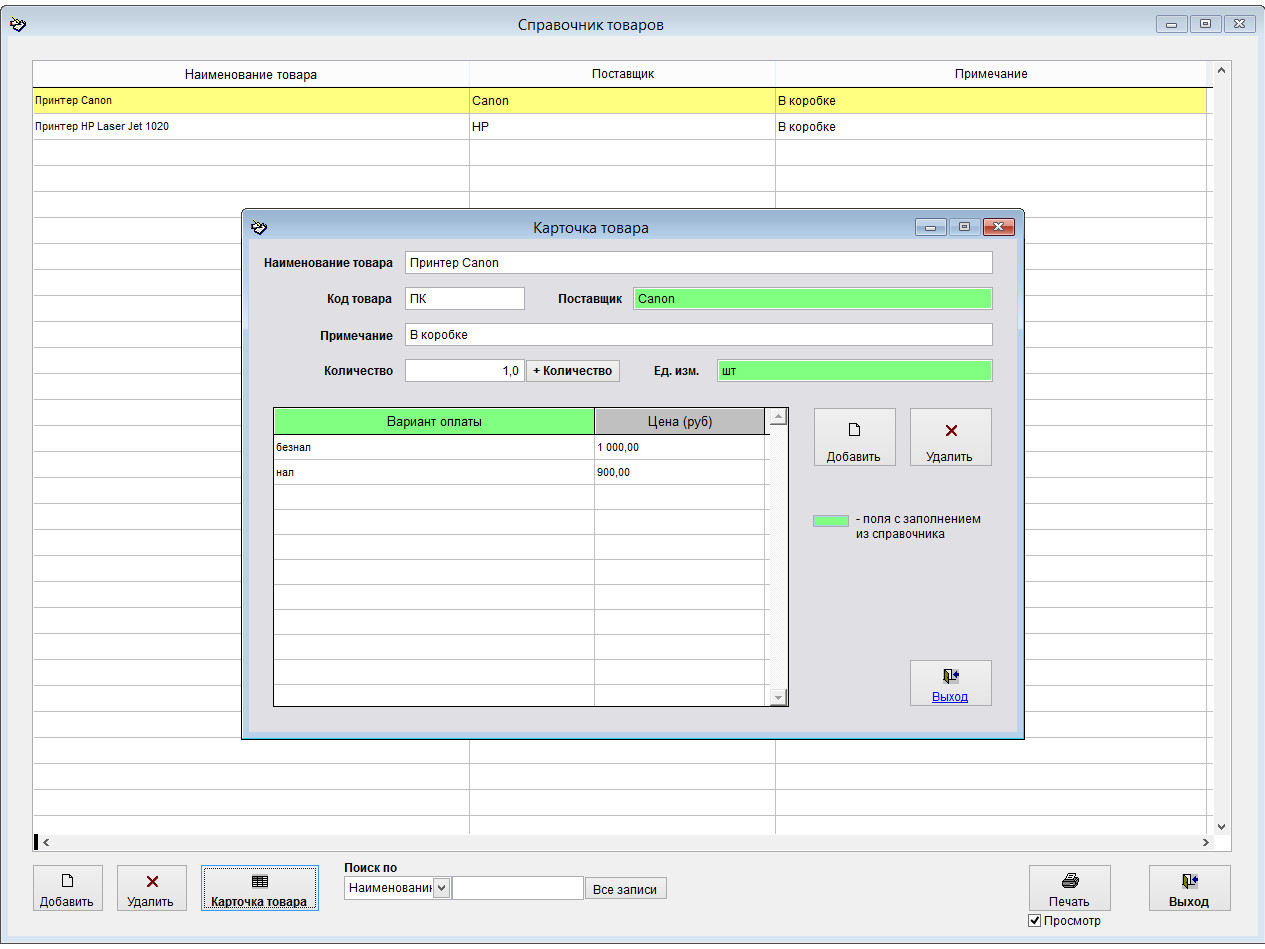Screen dimensions: 1265x949
Task: Open Карточка товара from bottom toolbar
Action: [259, 888]
